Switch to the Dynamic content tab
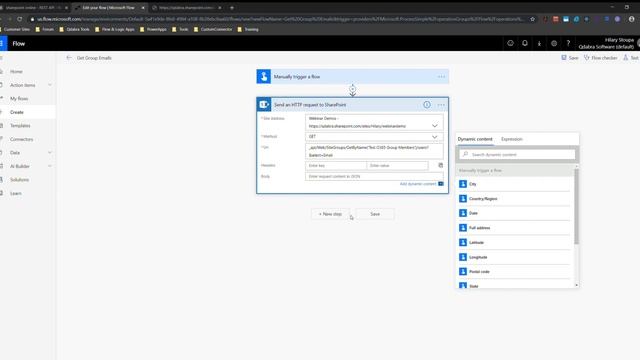 click(475, 139)
